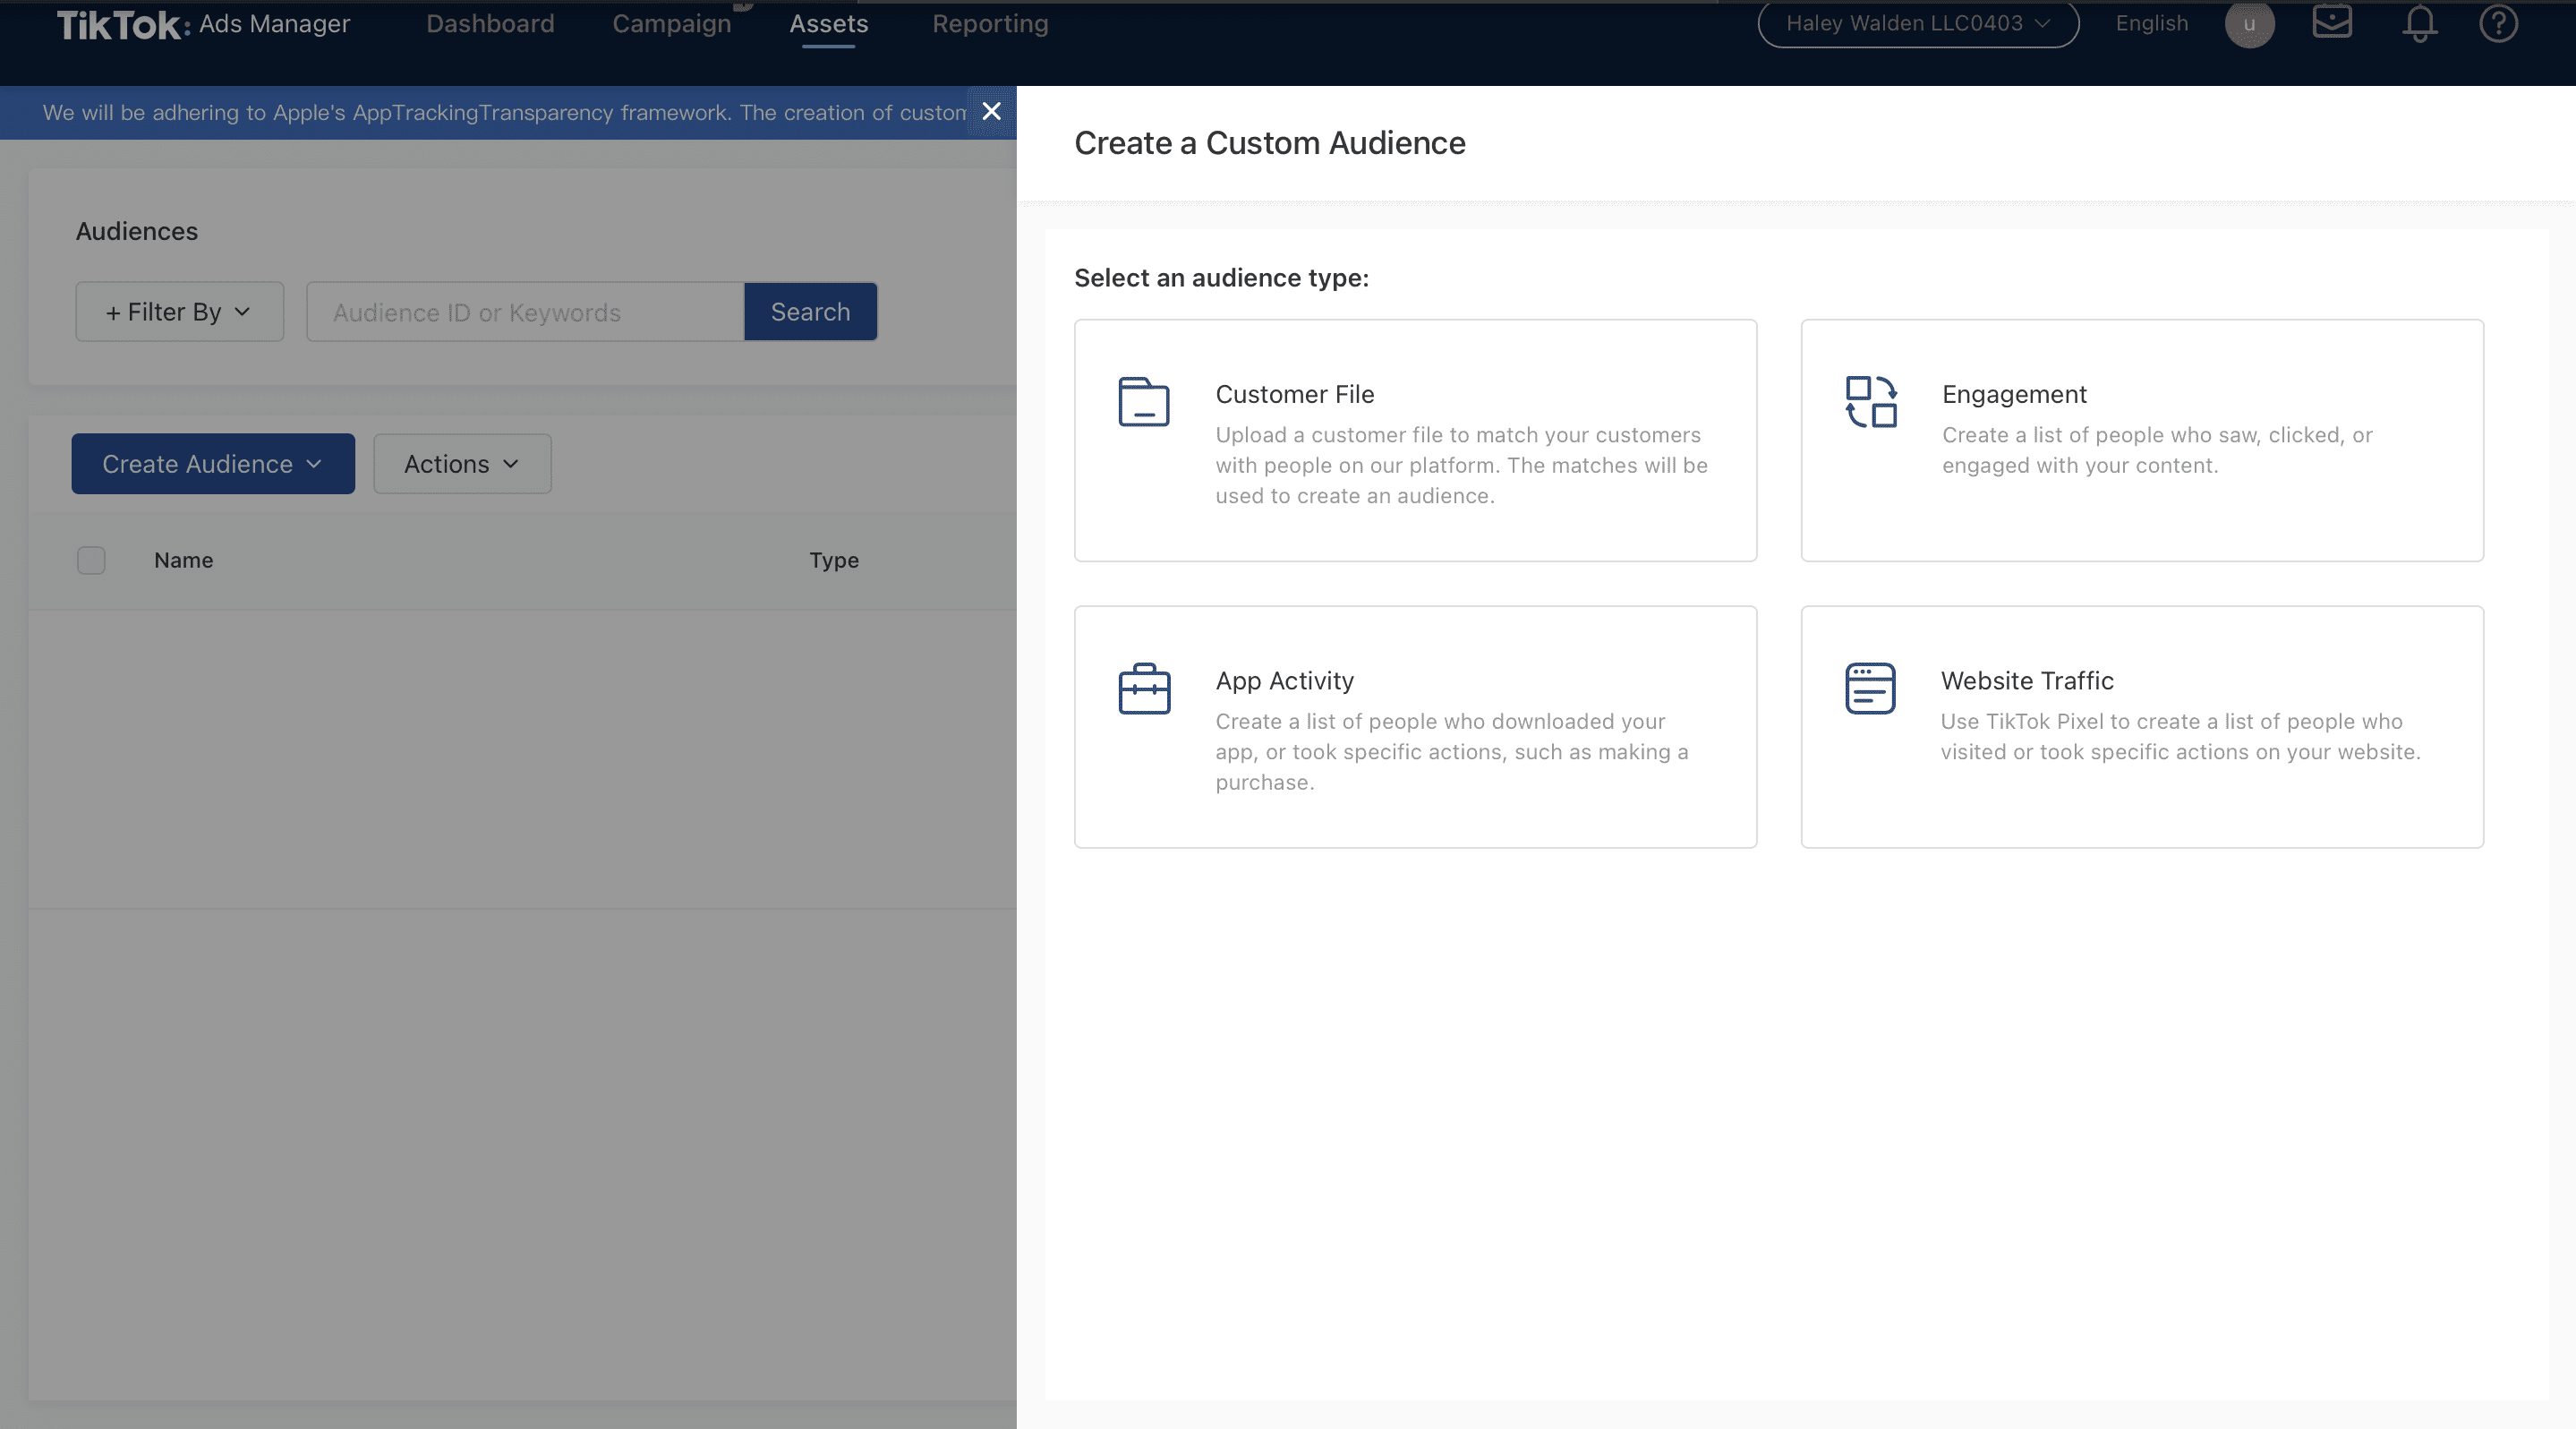Click the App Activity briefcase icon
The image size is (2576, 1429).
coord(1143,689)
